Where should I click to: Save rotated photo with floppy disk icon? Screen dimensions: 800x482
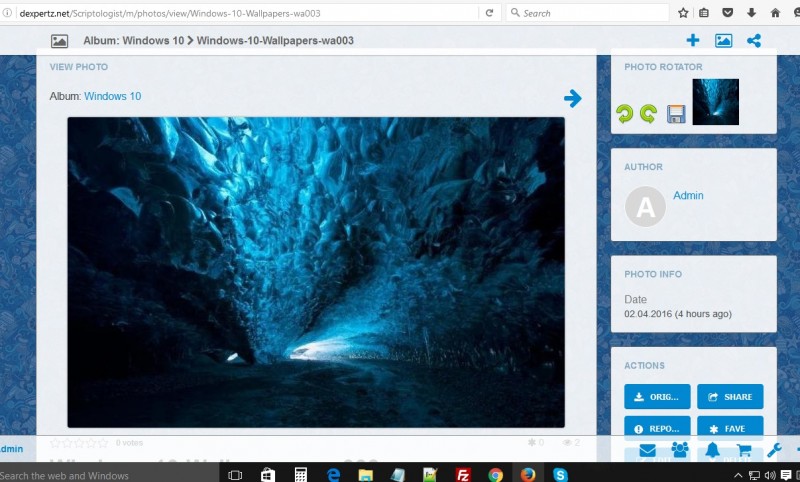676,114
